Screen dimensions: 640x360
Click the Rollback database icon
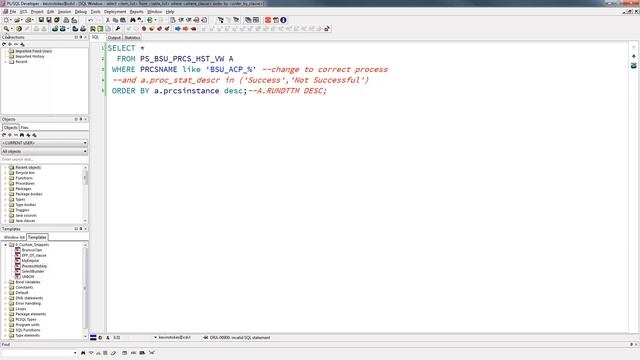click(x=62, y=29)
